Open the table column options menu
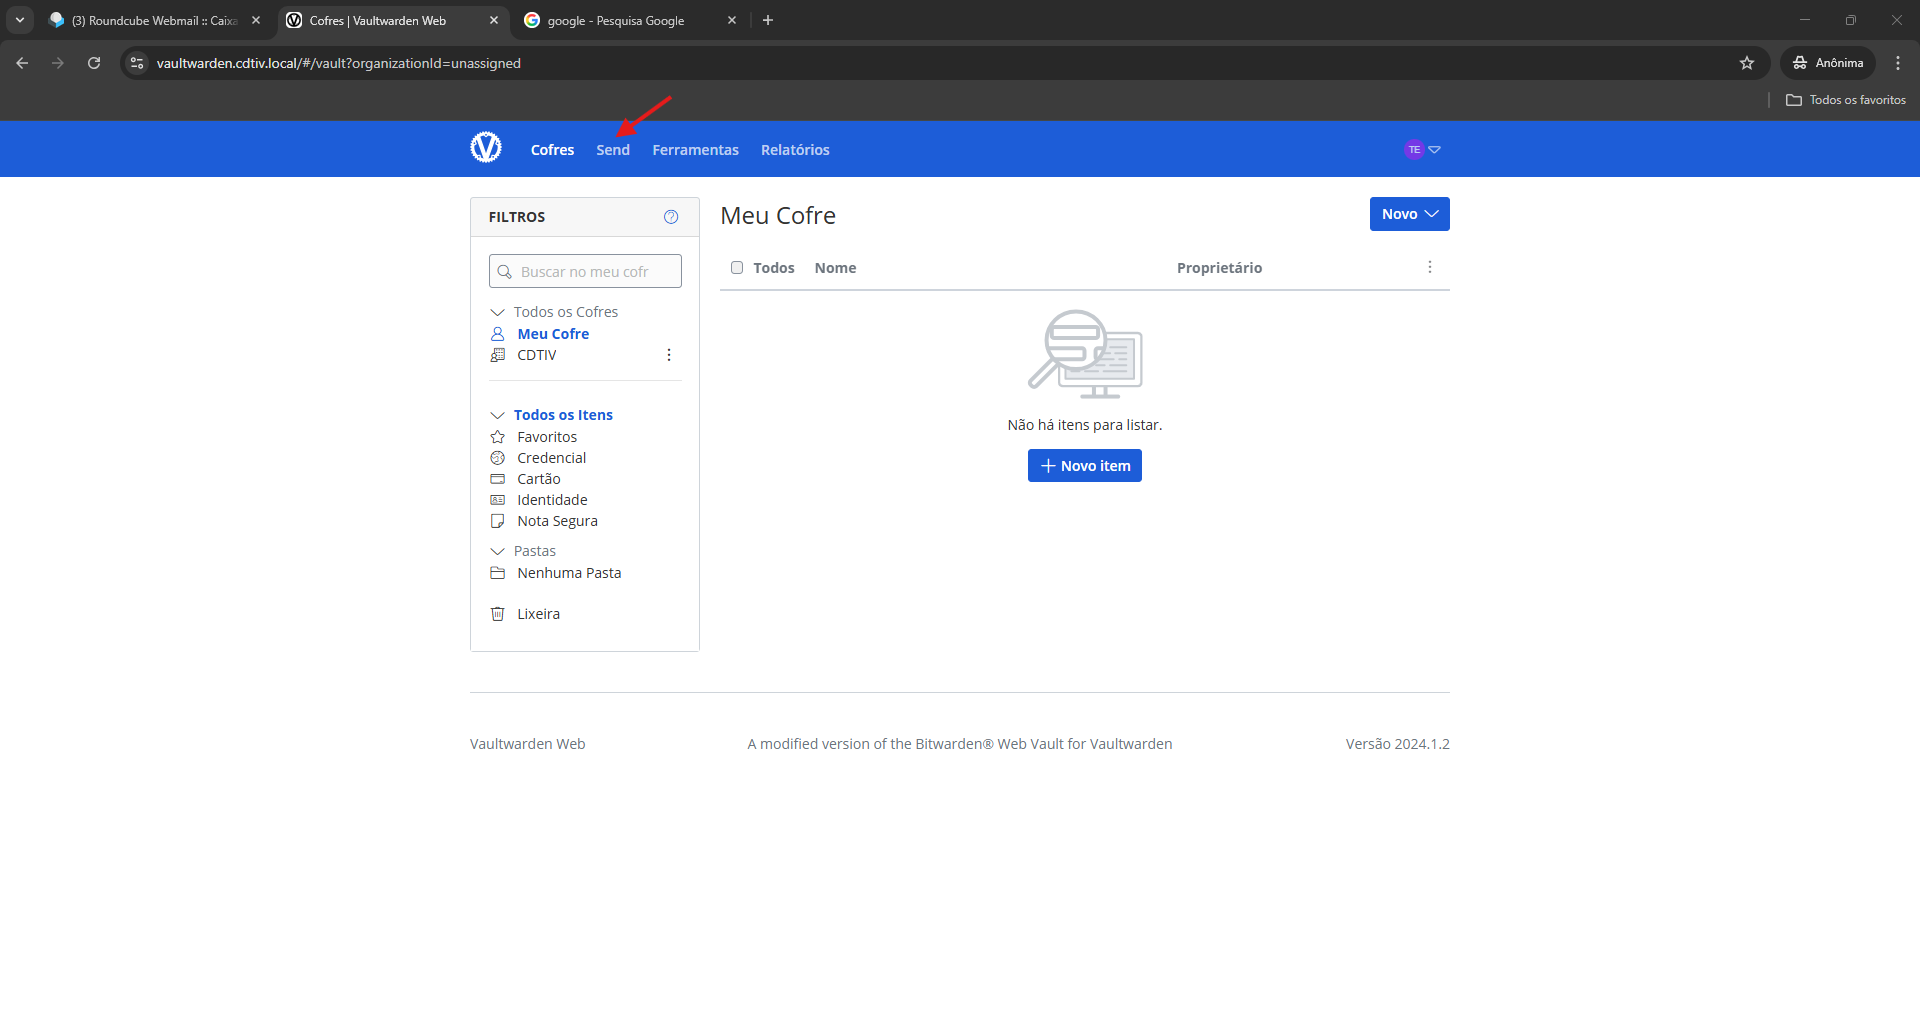This screenshot has height=1032, width=1920. 1429,267
